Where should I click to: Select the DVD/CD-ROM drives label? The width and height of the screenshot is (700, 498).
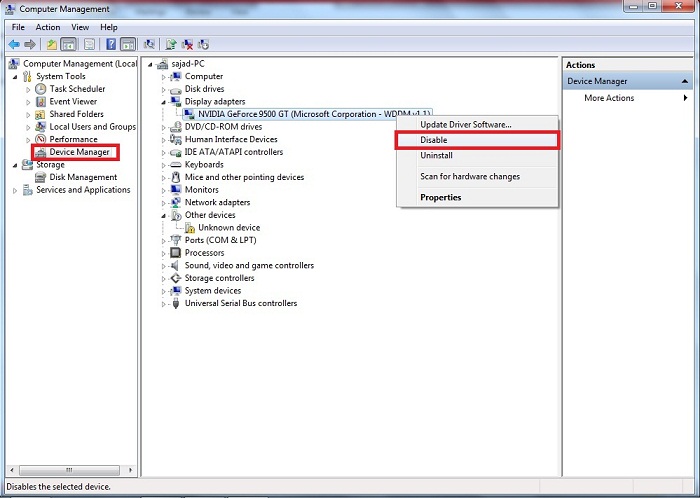pyautogui.click(x=223, y=127)
